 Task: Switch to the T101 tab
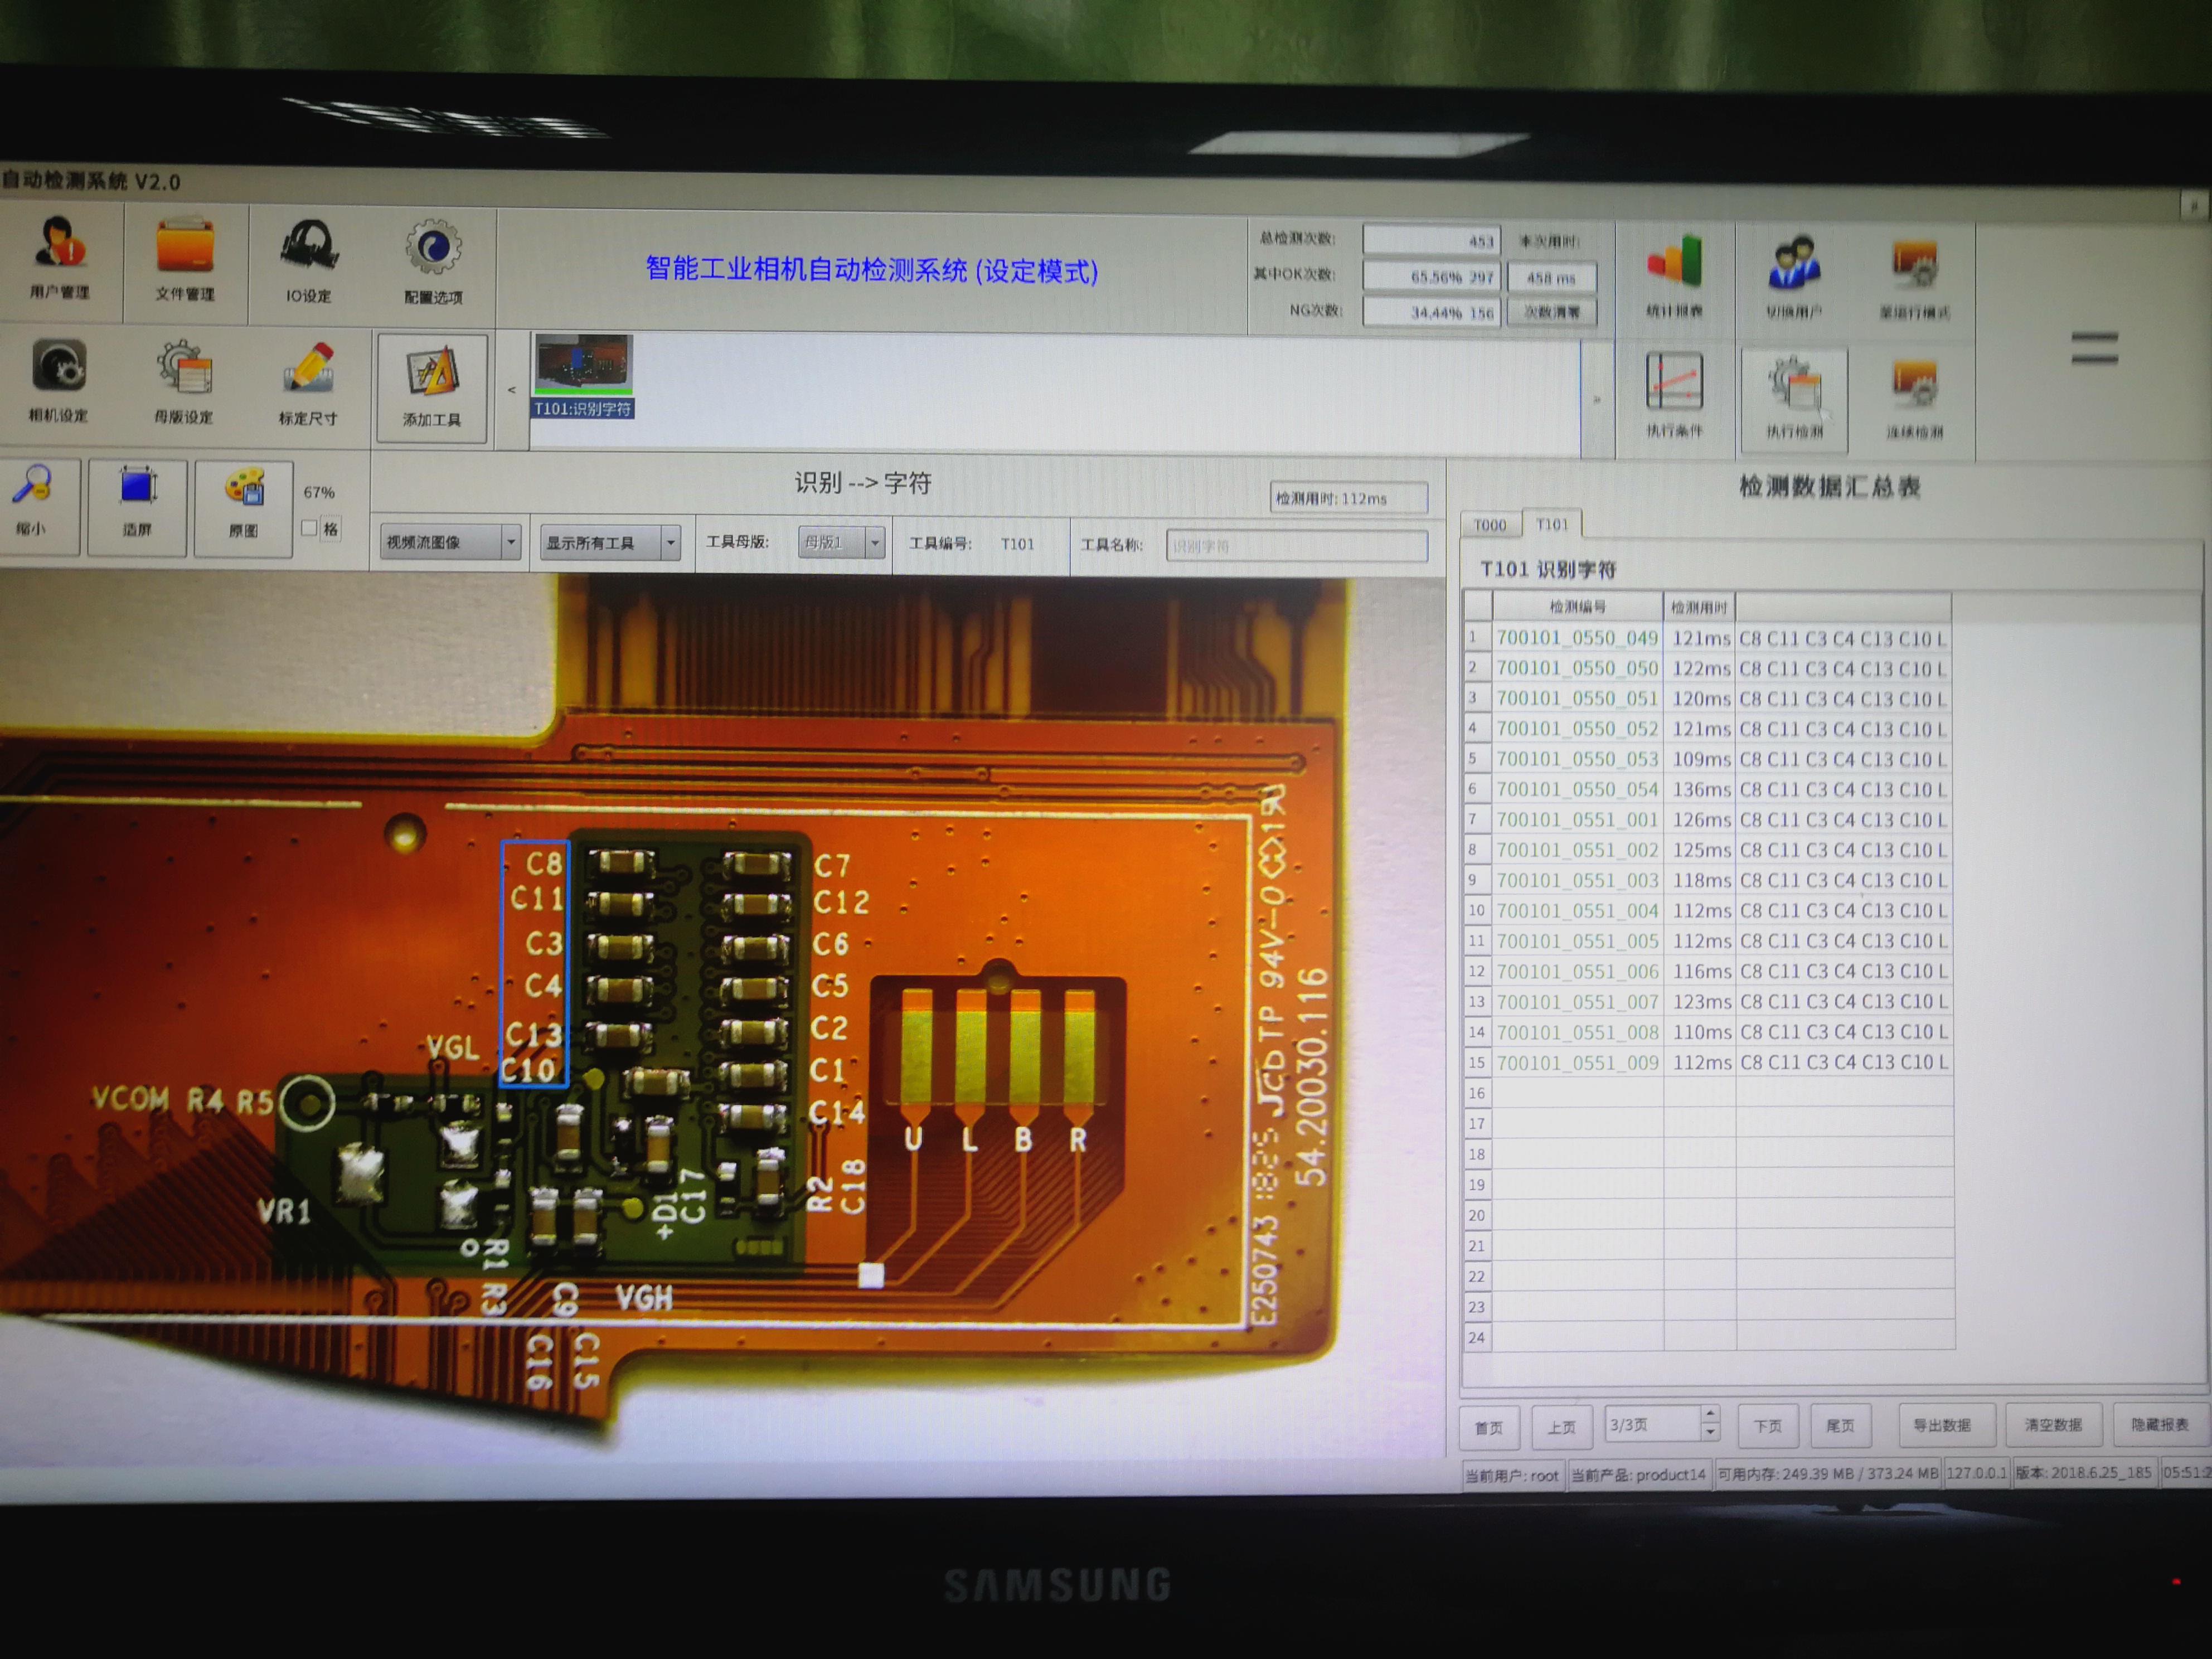[x=1552, y=524]
